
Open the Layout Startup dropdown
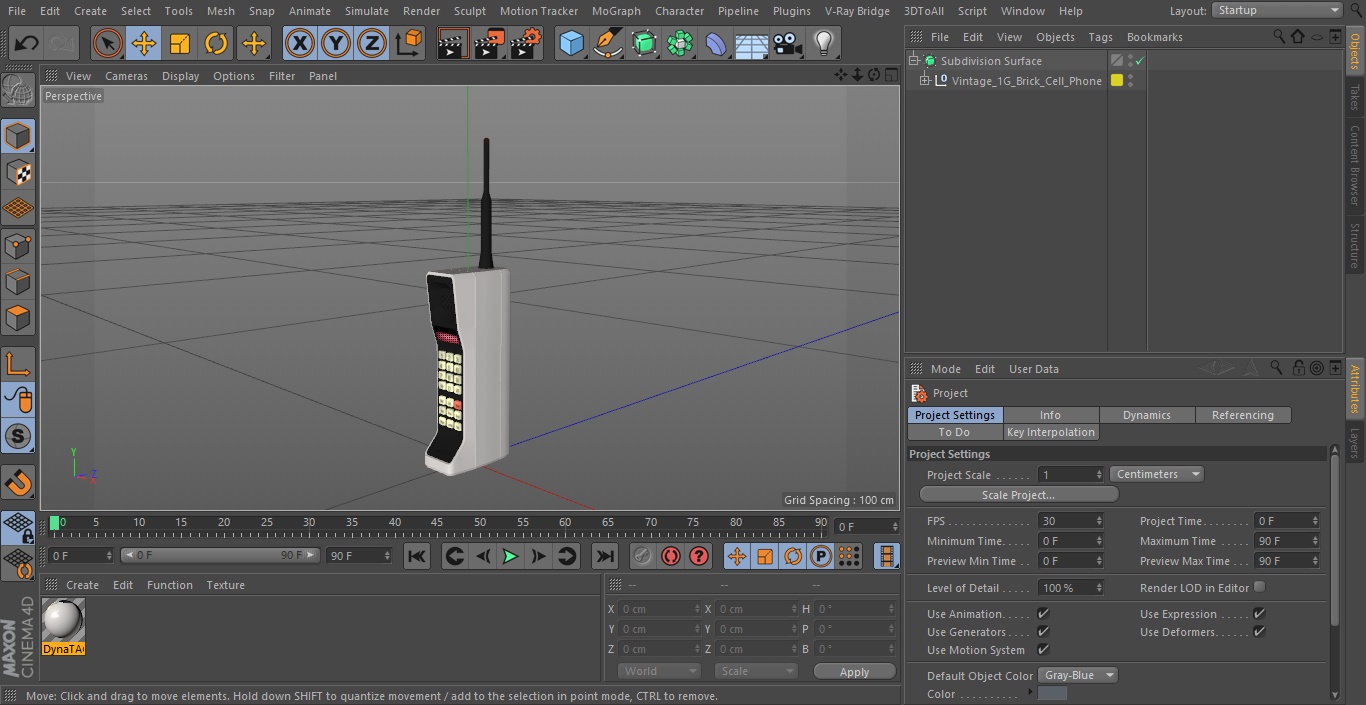click(x=1277, y=10)
